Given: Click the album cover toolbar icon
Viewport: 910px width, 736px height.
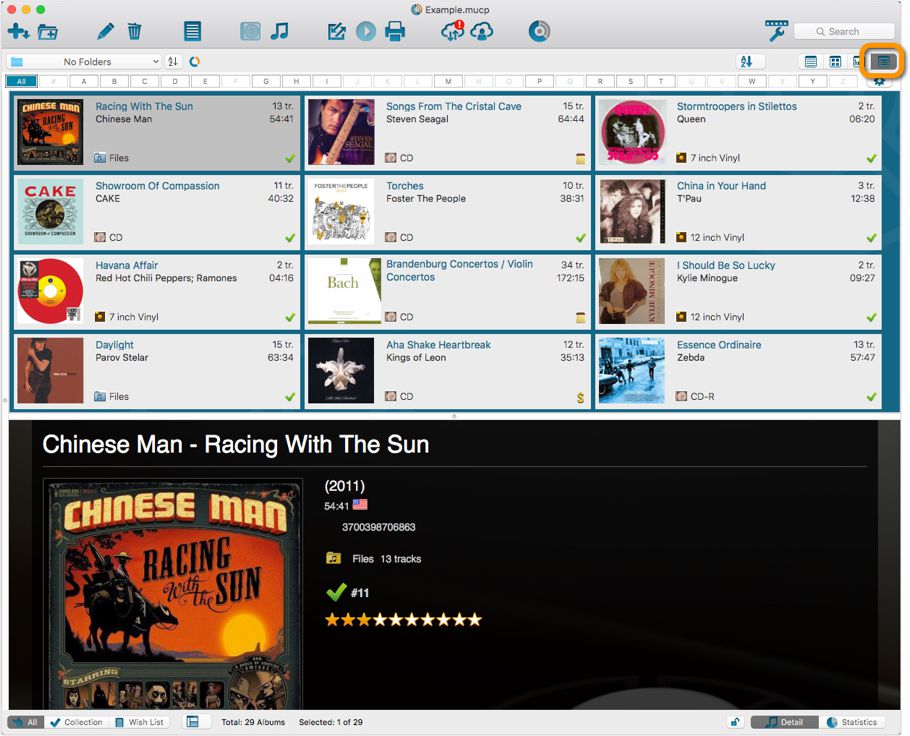Looking at the screenshot, I should coord(250,31).
